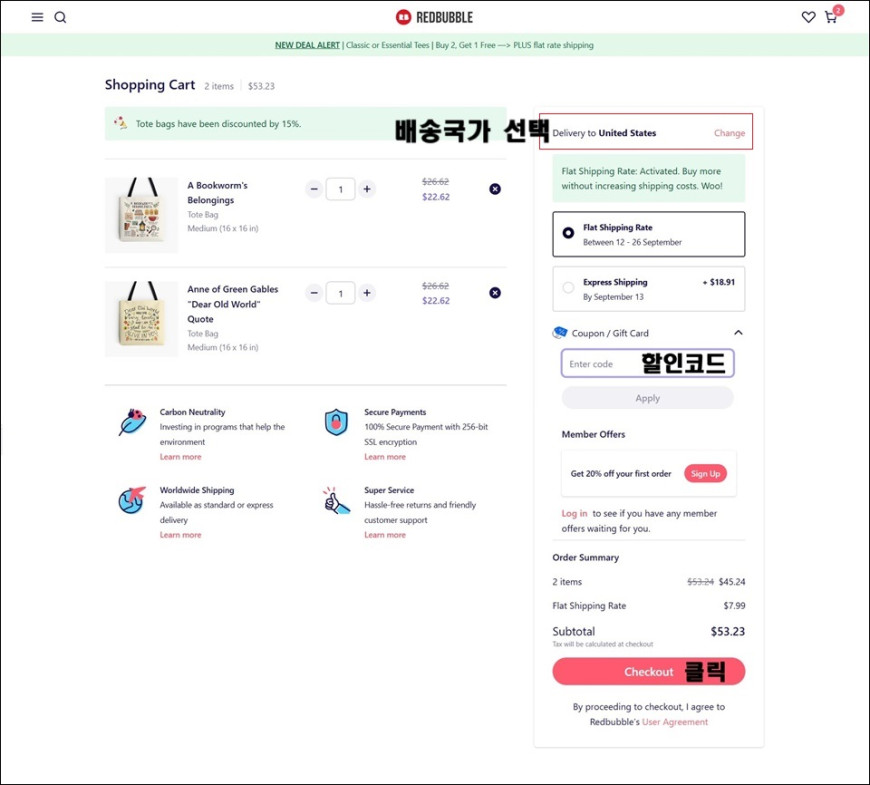The height and width of the screenshot is (785, 870).
Task: Remove A Bookworm's Belongings from cart
Action: tap(495, 189)
